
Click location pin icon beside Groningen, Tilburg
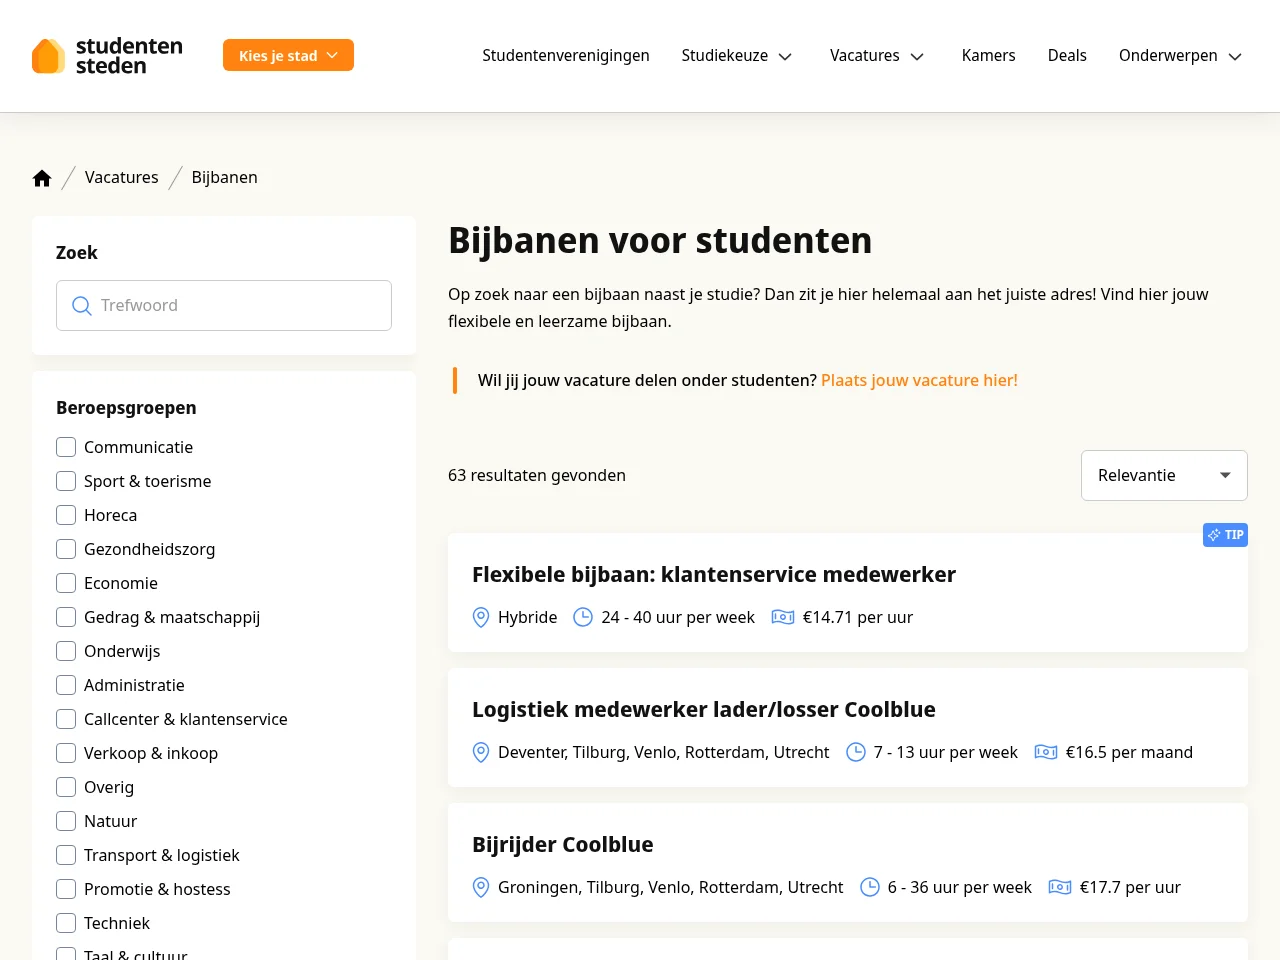[x=481, y=888]
